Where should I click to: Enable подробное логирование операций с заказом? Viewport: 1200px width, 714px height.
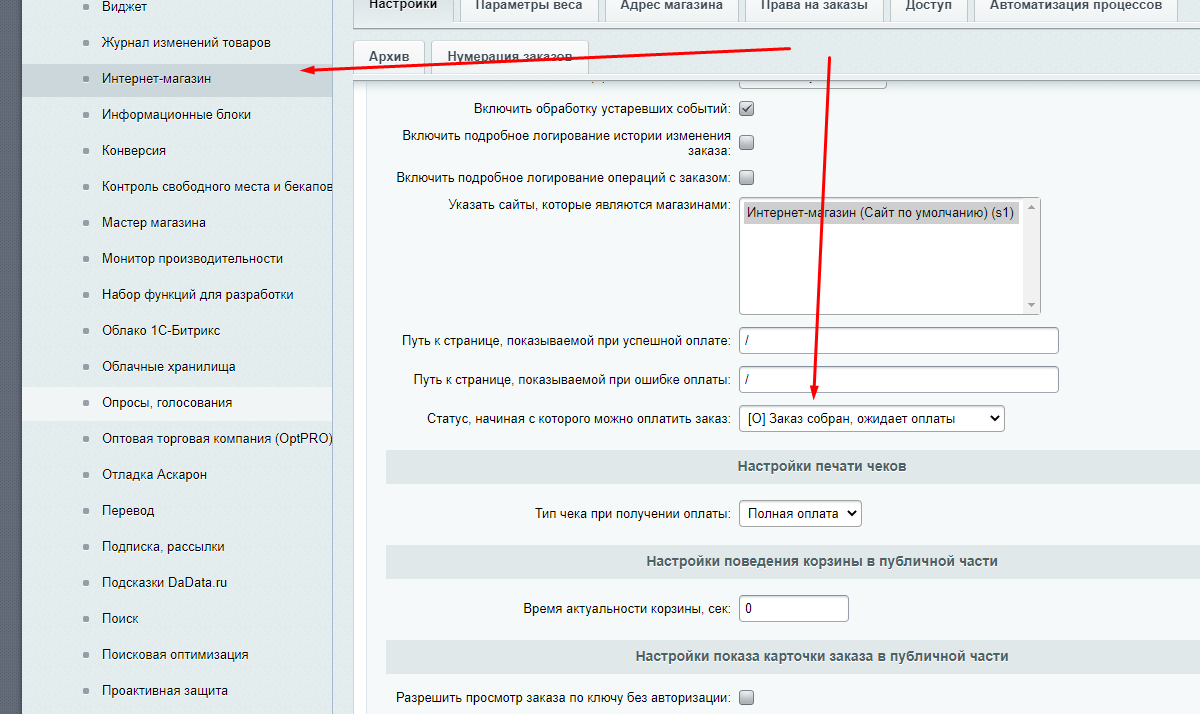[x=746, y=178]
